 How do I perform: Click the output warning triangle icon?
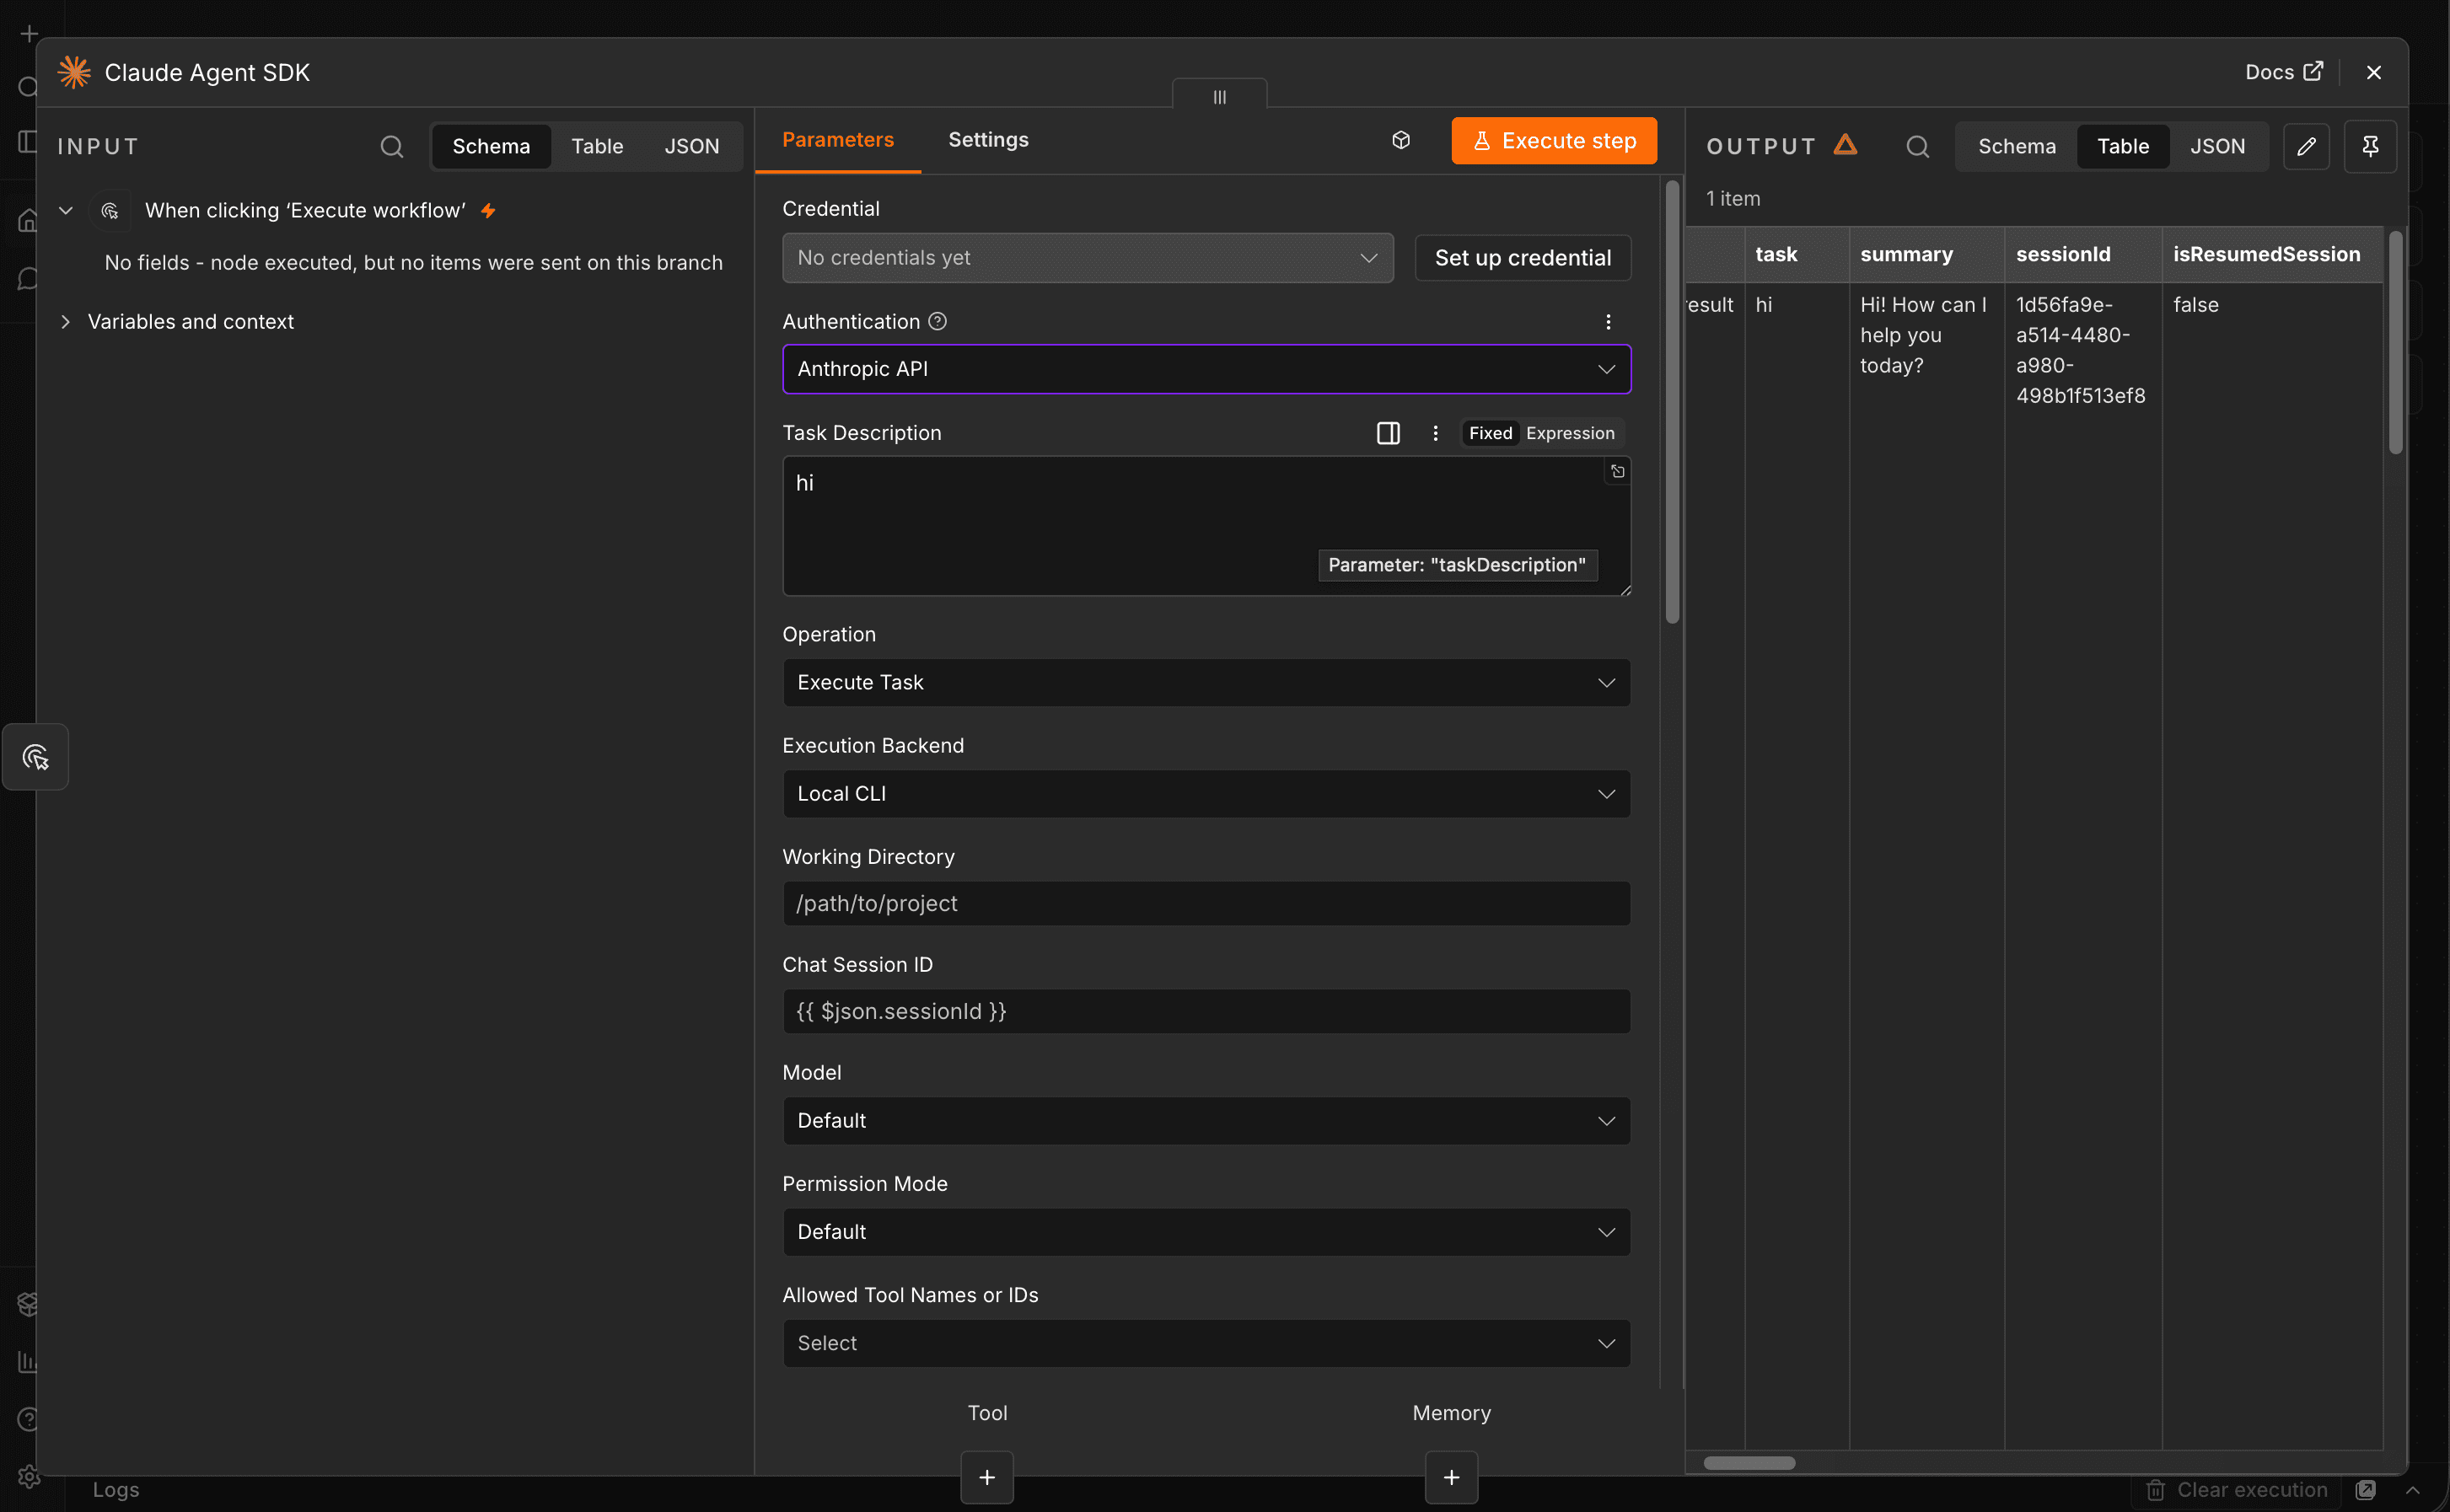coord(1846,145)
